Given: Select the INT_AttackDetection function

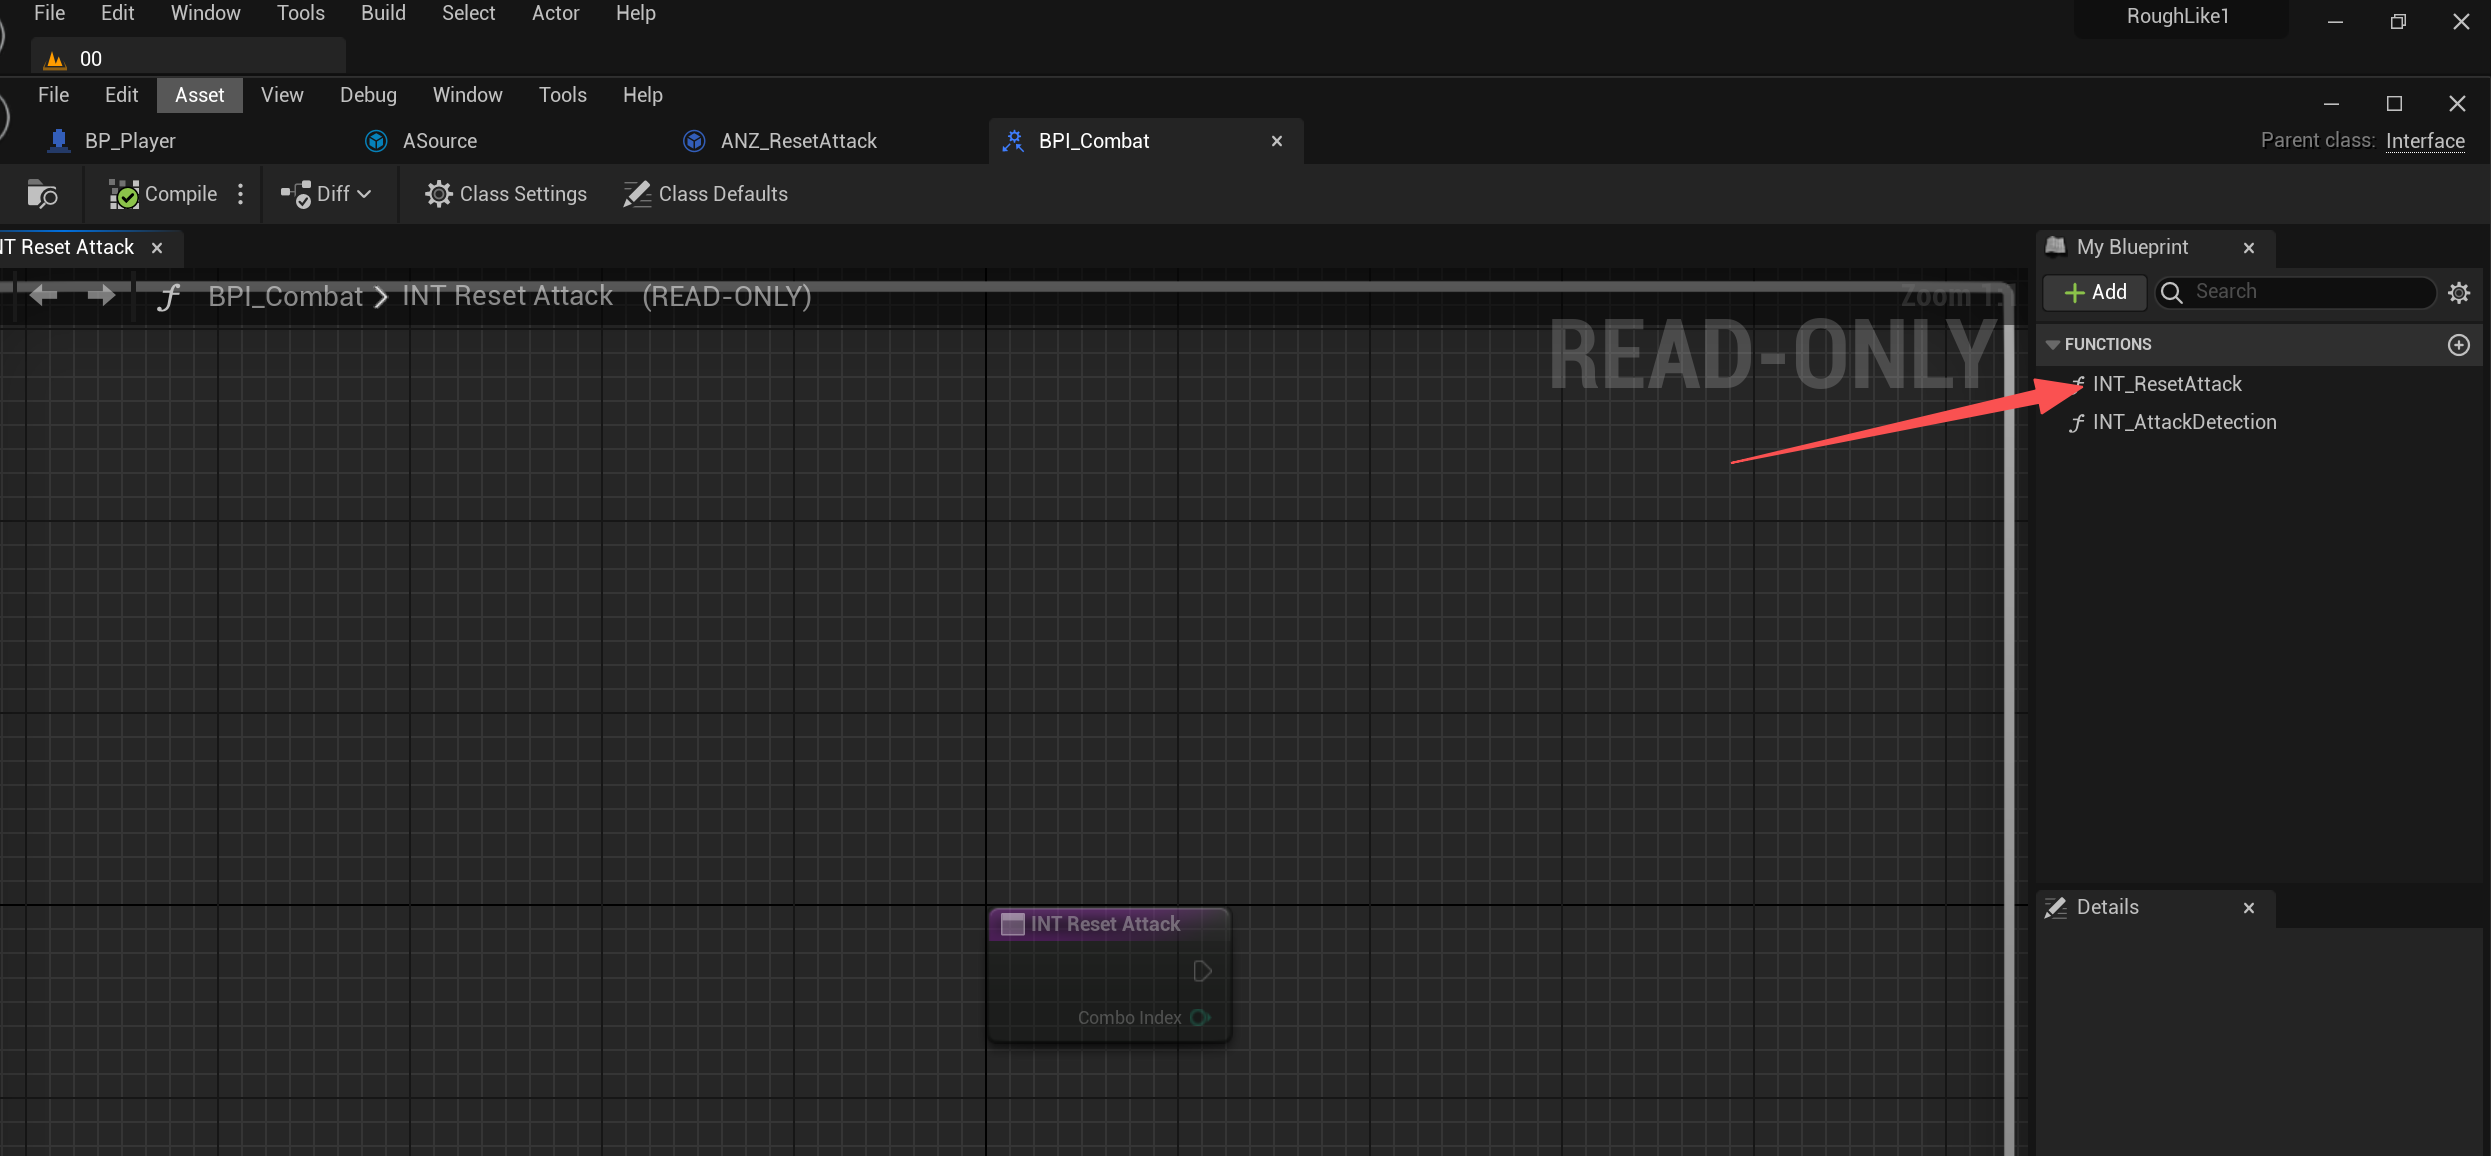Looking at the screenshot, I should point(2184,422).
